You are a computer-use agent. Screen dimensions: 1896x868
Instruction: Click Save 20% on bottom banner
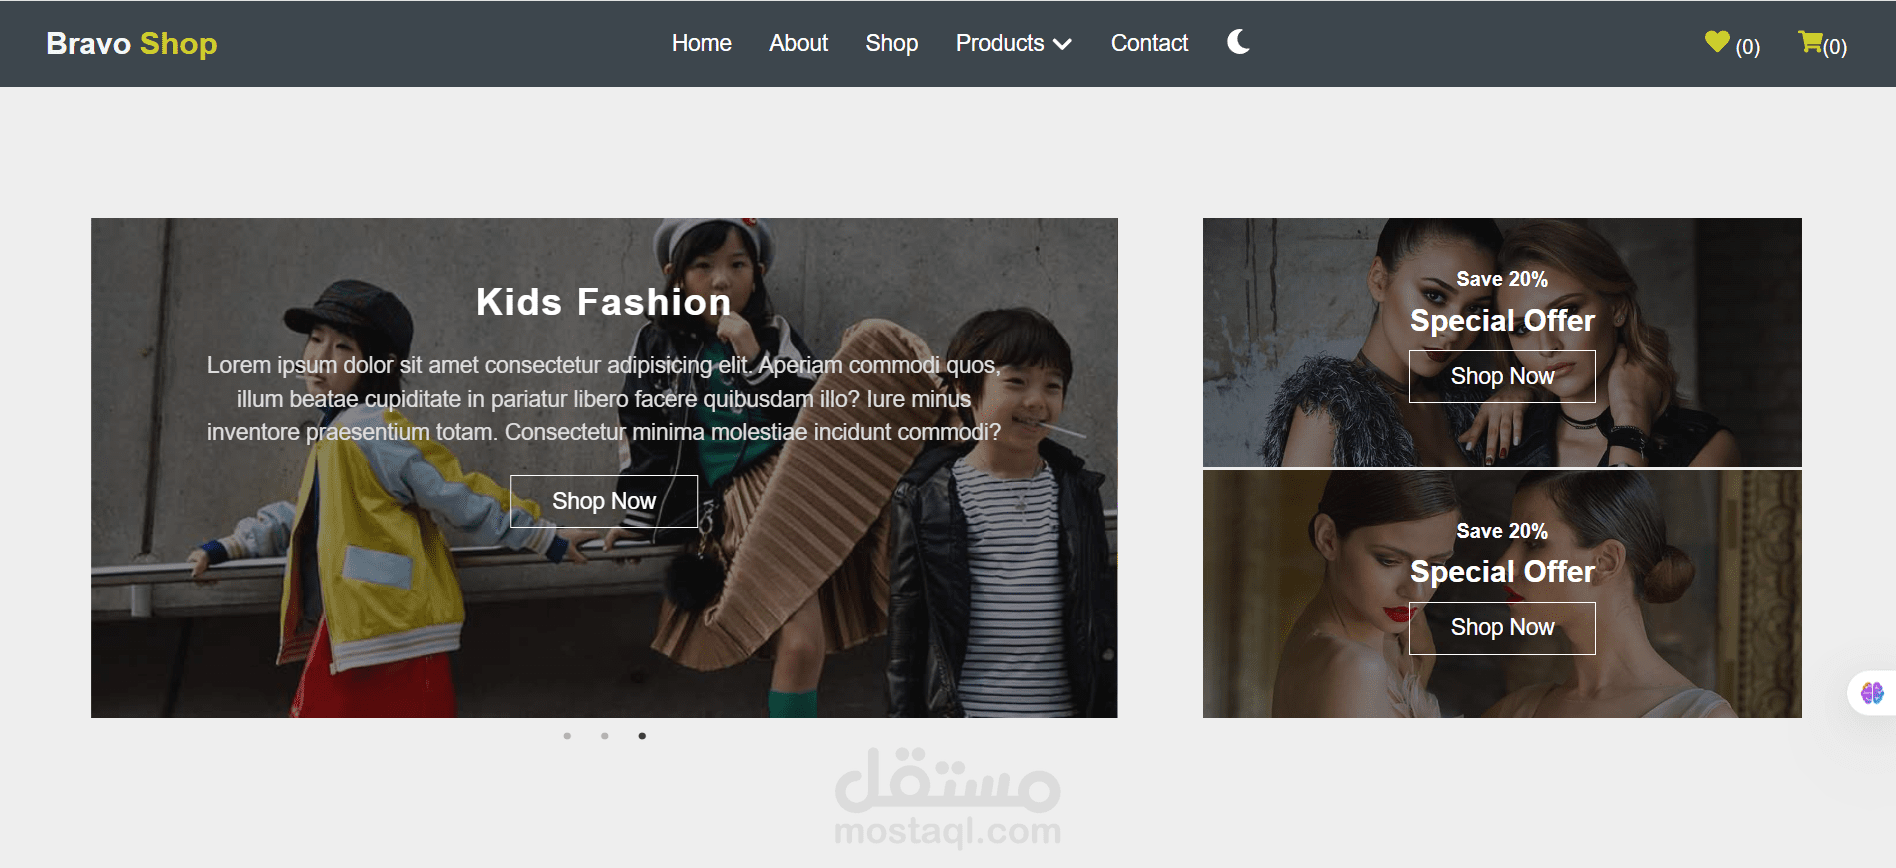click(x=1502, y=531)
